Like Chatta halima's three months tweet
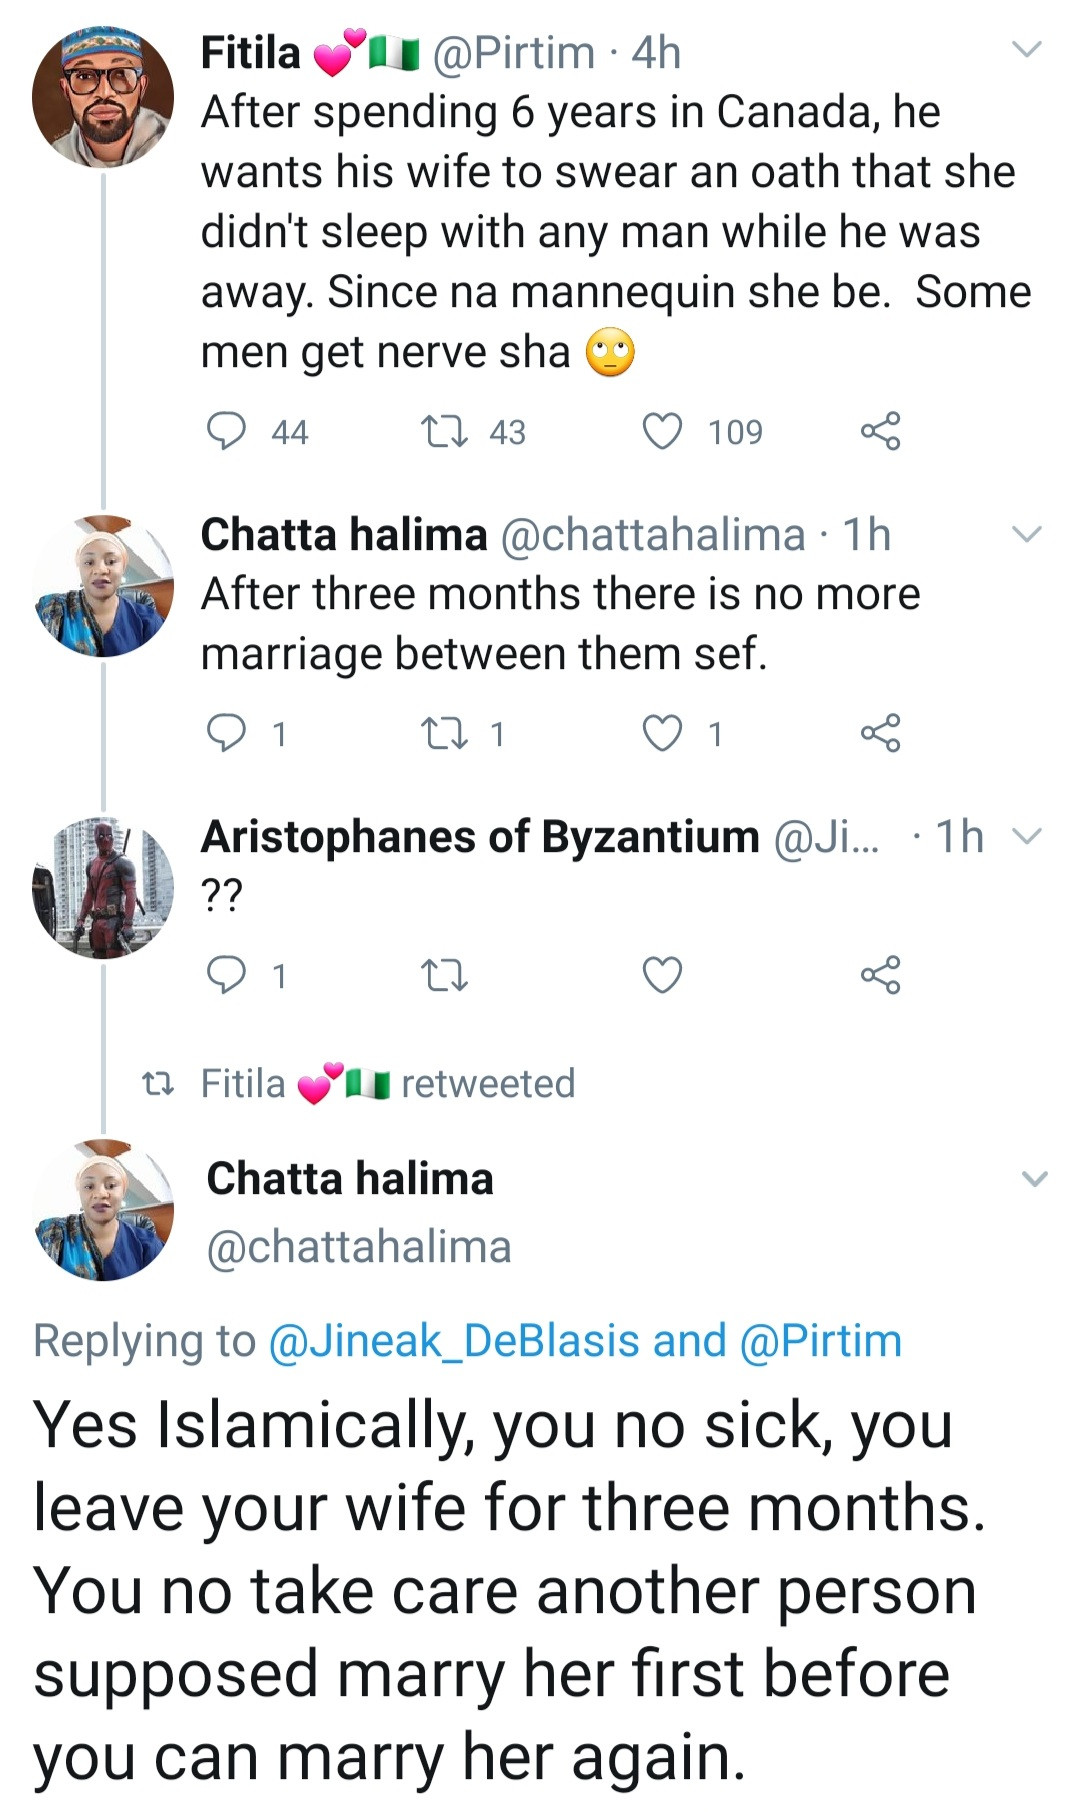 tap(662, 733)
